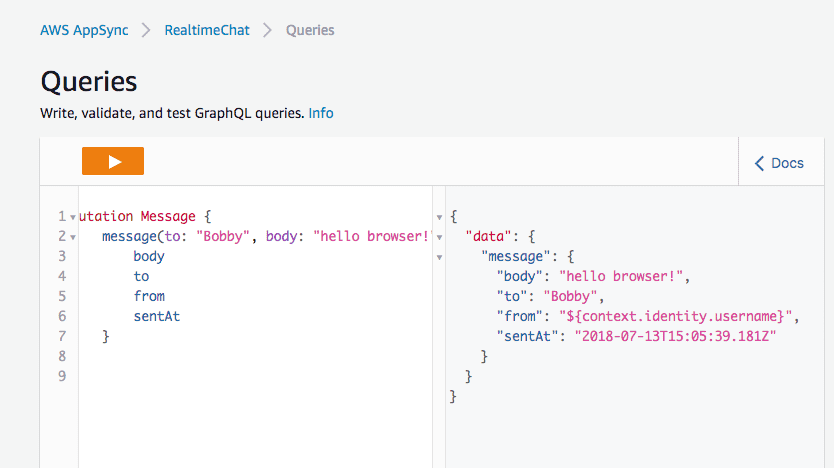Screen dimensions: 834x468
Task: Fold the "message" object in the results
Action: tap(440, 257)
